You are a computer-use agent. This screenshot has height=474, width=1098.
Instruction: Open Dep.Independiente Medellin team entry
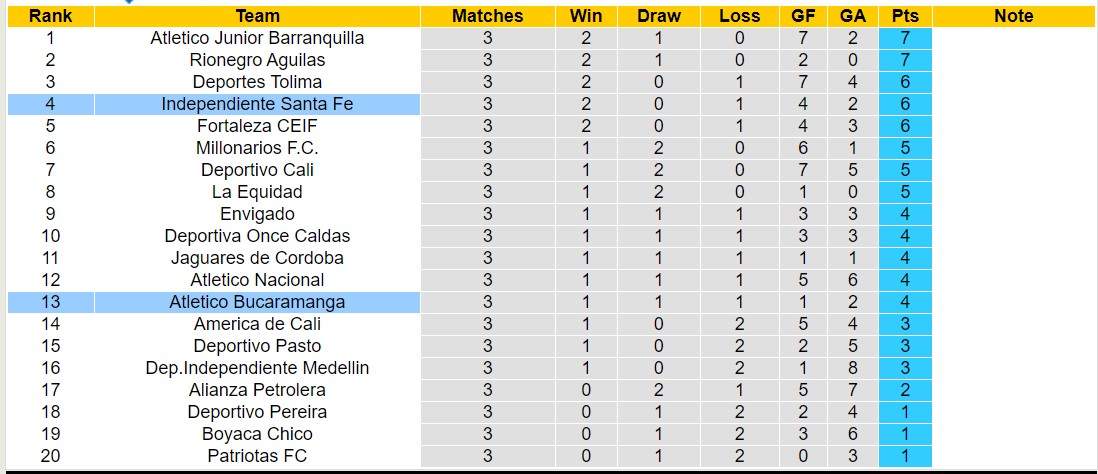pos(257,368)
